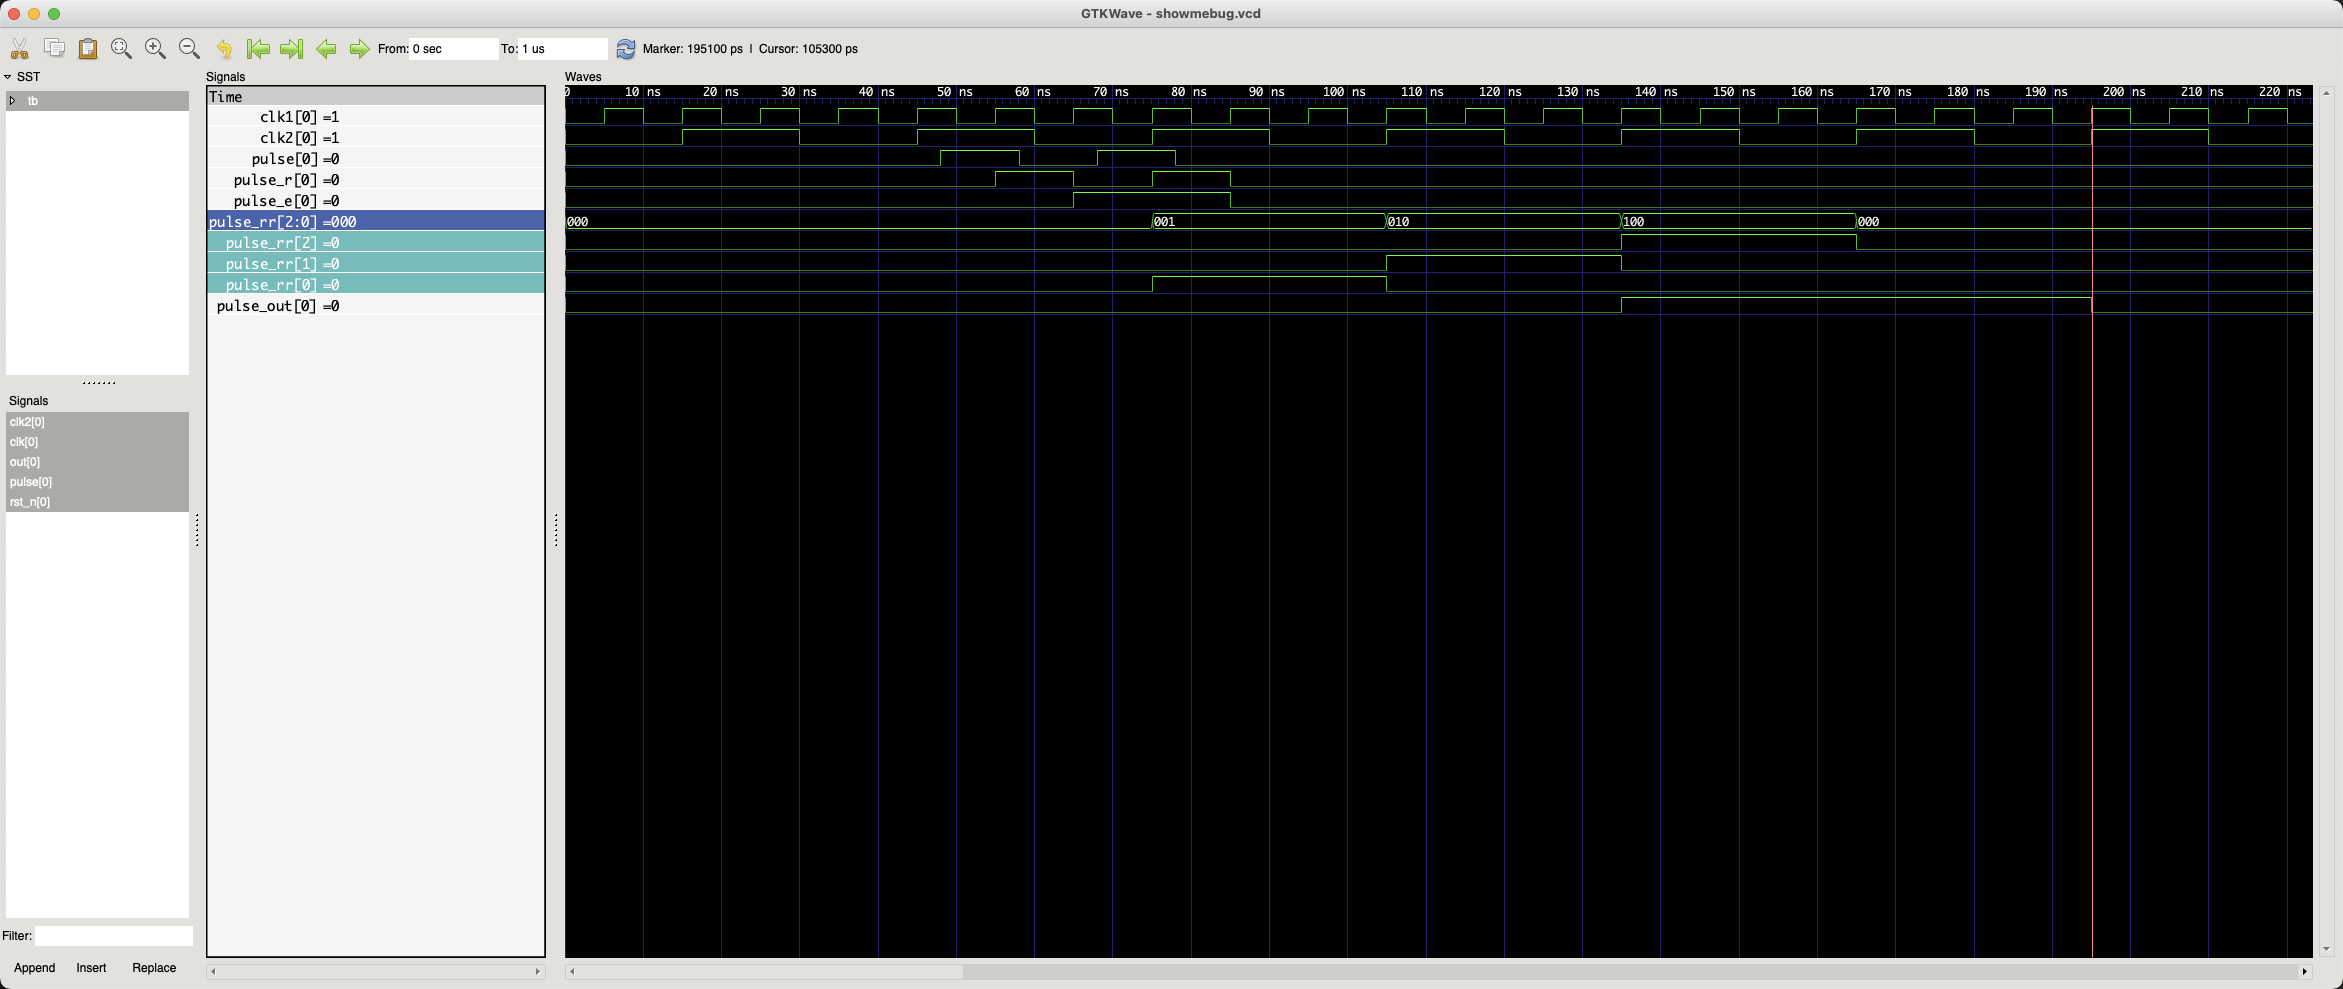
Task: Click the 100 ns label on the time ruler
Action: click(x=1345, y=92)
